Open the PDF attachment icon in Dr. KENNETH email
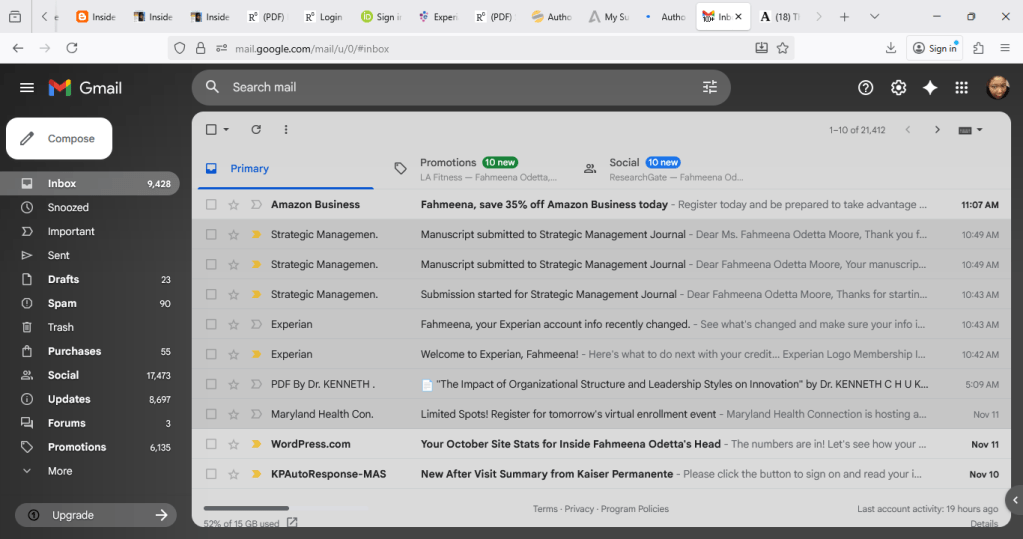The width and height of the screenshot is (1023, 539). 427,384
